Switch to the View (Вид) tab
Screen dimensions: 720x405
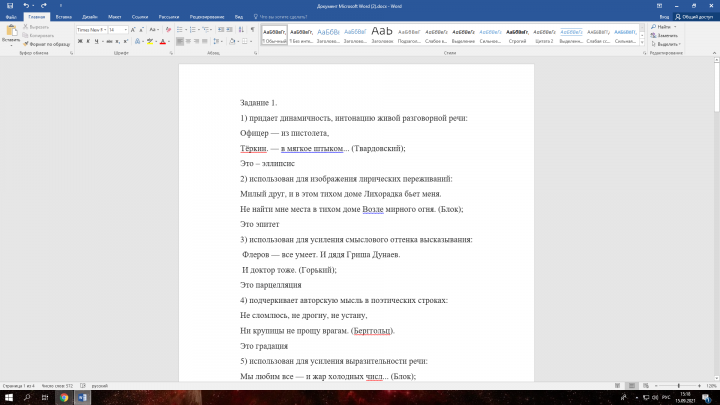coord(239,17)
